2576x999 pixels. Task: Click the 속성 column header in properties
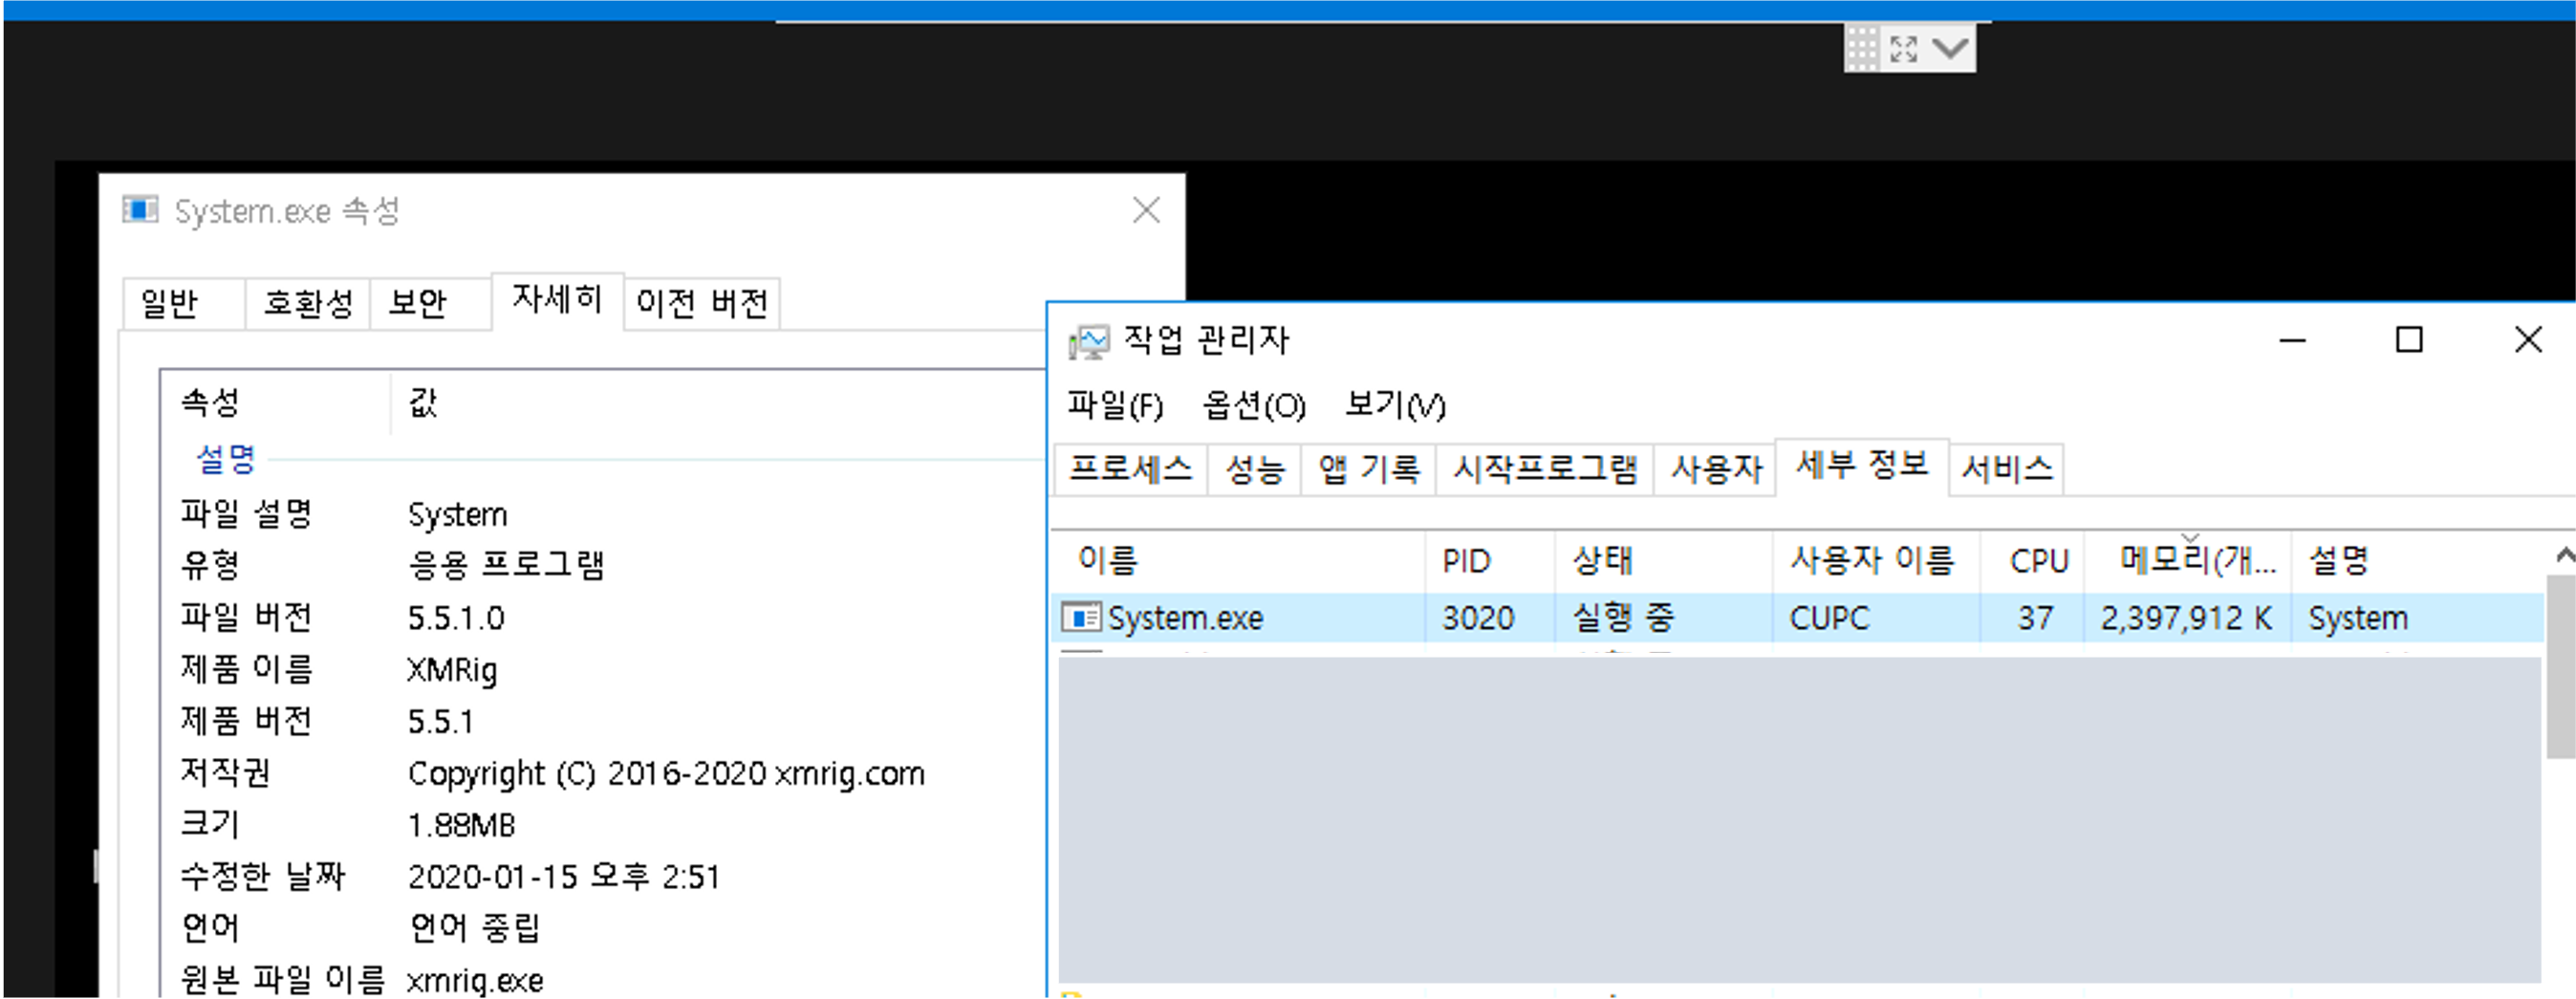point(275,403)
